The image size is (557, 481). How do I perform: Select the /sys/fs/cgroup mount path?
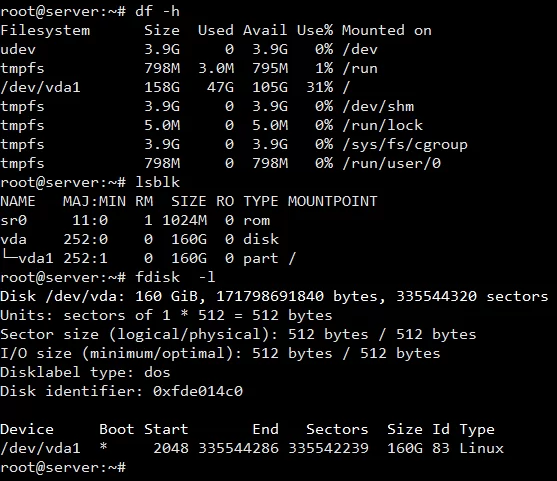pyautogui.click(x=405, y=144)
